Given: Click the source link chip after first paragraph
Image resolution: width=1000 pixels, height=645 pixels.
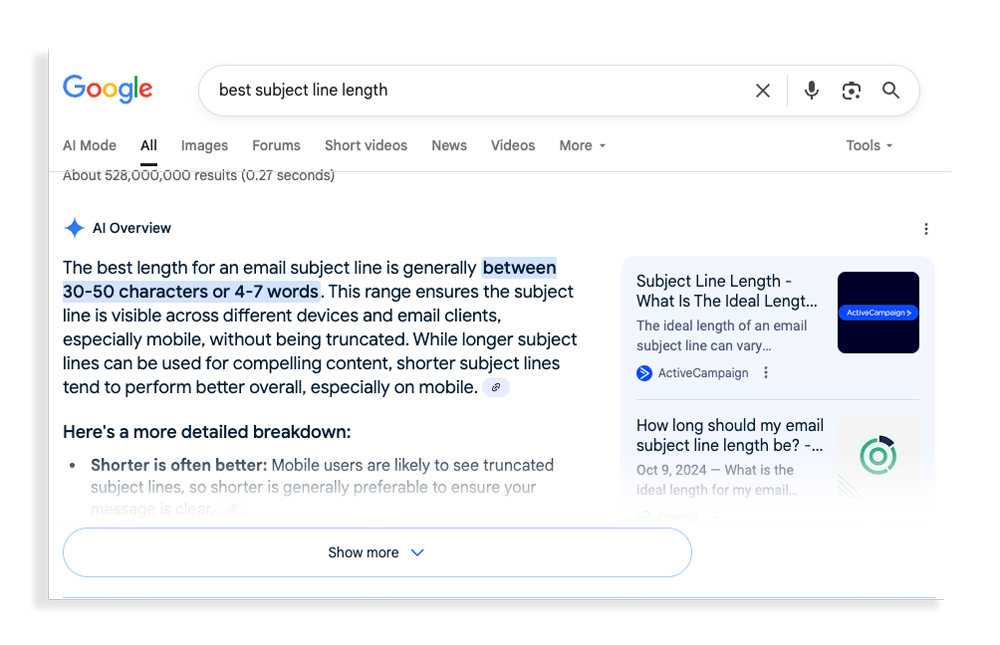Looking at the screenshot, I should 496,388.
